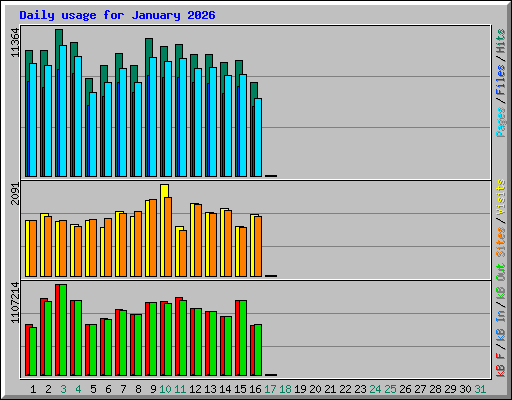Click the Sites legend label

(x=501, y=242)
